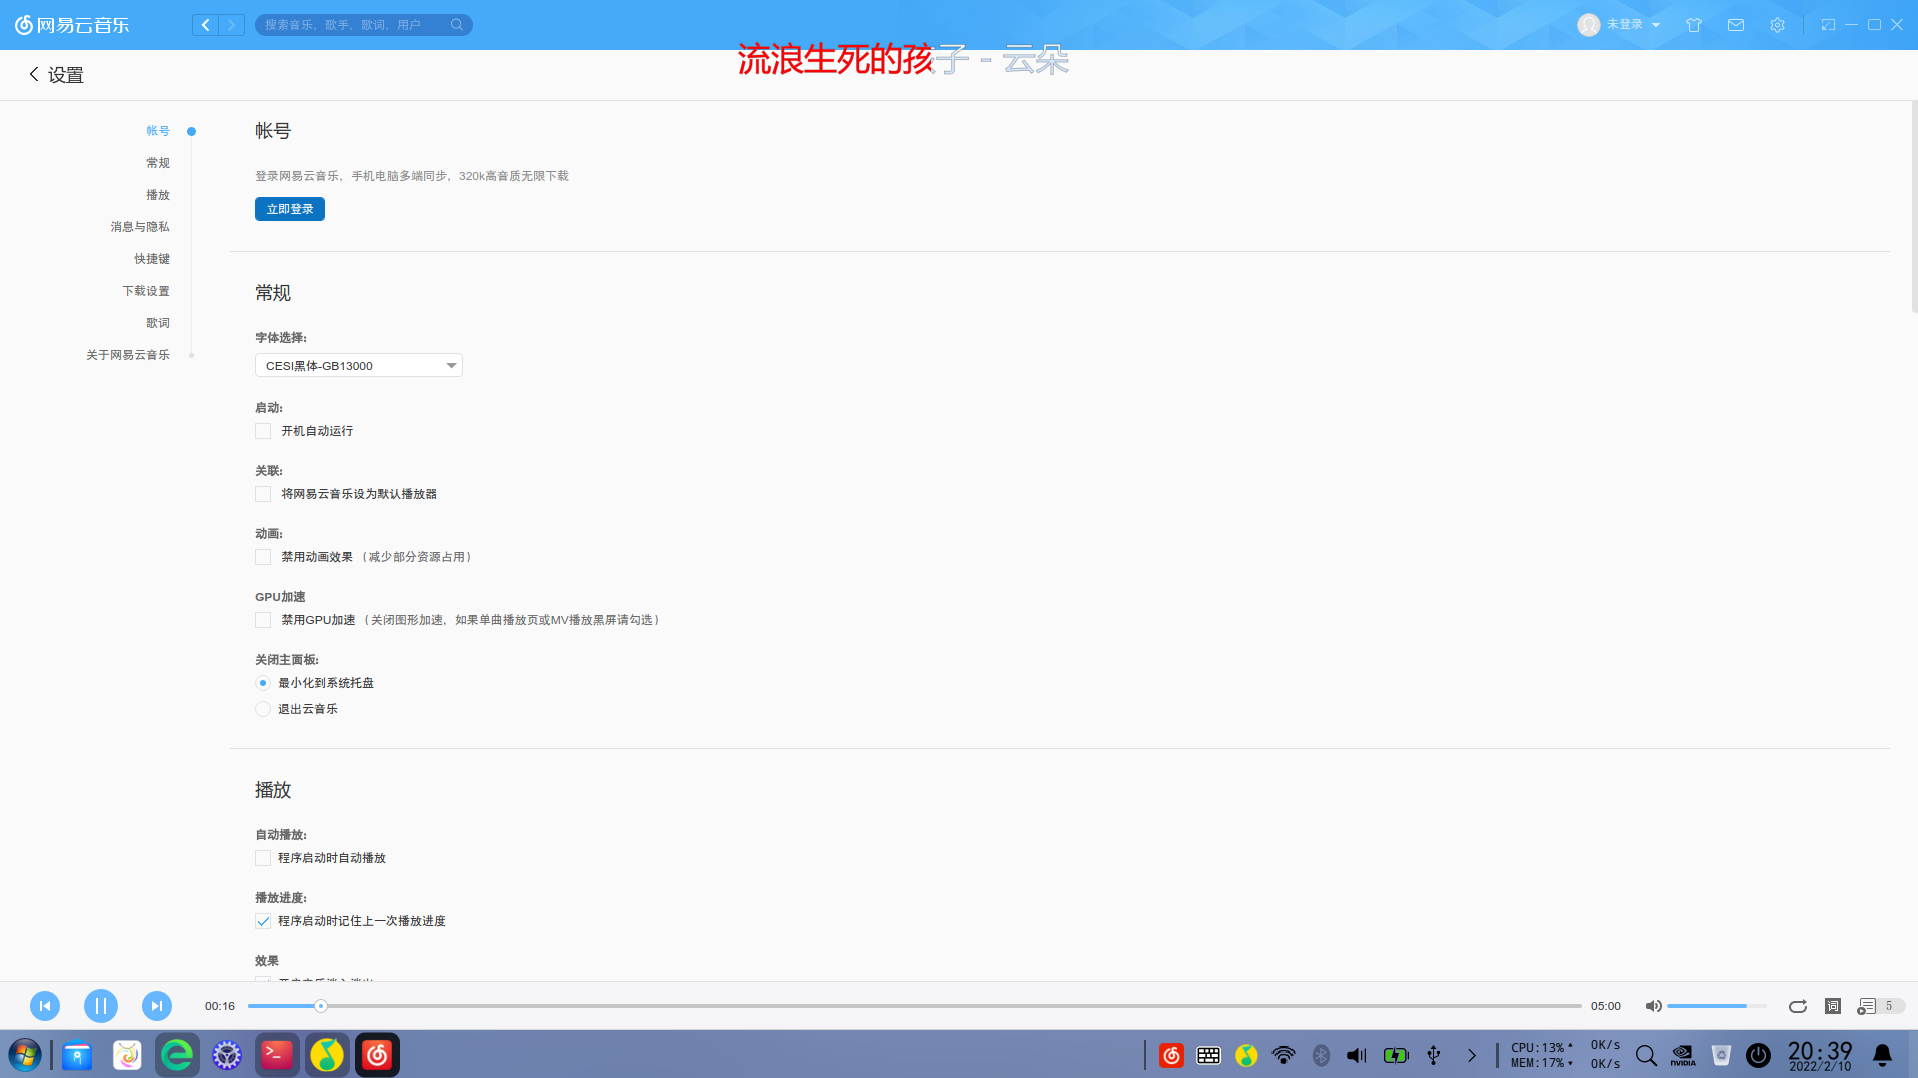This screenshot has height=1078, width=1918.
Task: Open the playlist queue icon showing 5
Action: coord(1880,1006)
